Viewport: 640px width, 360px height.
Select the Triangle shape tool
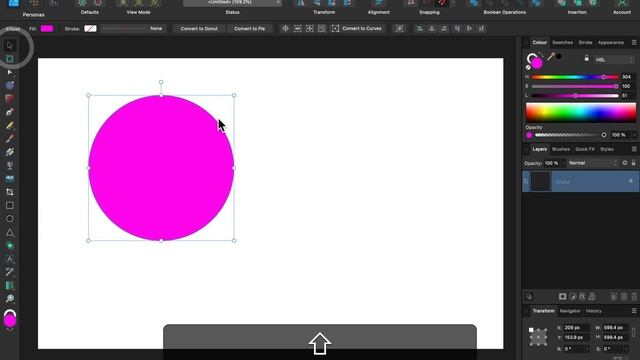pyautogui.click(x=10, y=232)
